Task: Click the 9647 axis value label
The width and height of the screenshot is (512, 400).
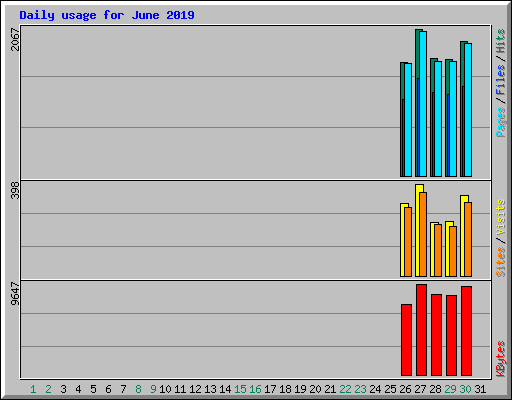Action: [15, 293]
